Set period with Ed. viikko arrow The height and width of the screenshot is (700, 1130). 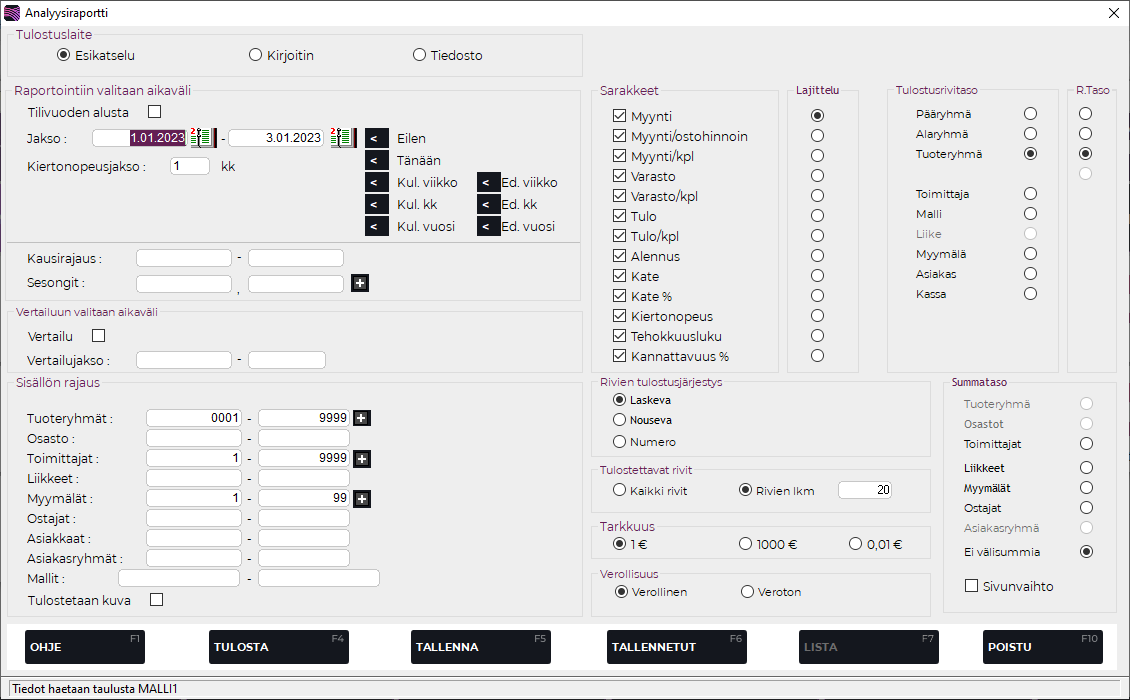[488, 182]
